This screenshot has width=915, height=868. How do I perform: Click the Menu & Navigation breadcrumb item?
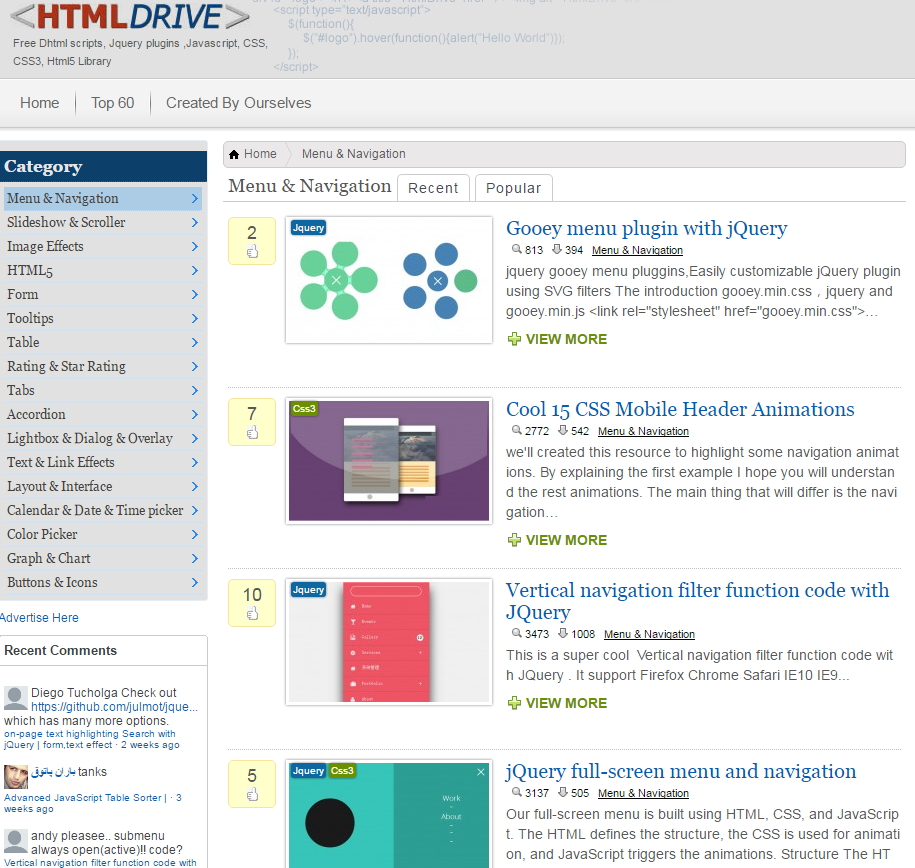(x=354, y=154)
